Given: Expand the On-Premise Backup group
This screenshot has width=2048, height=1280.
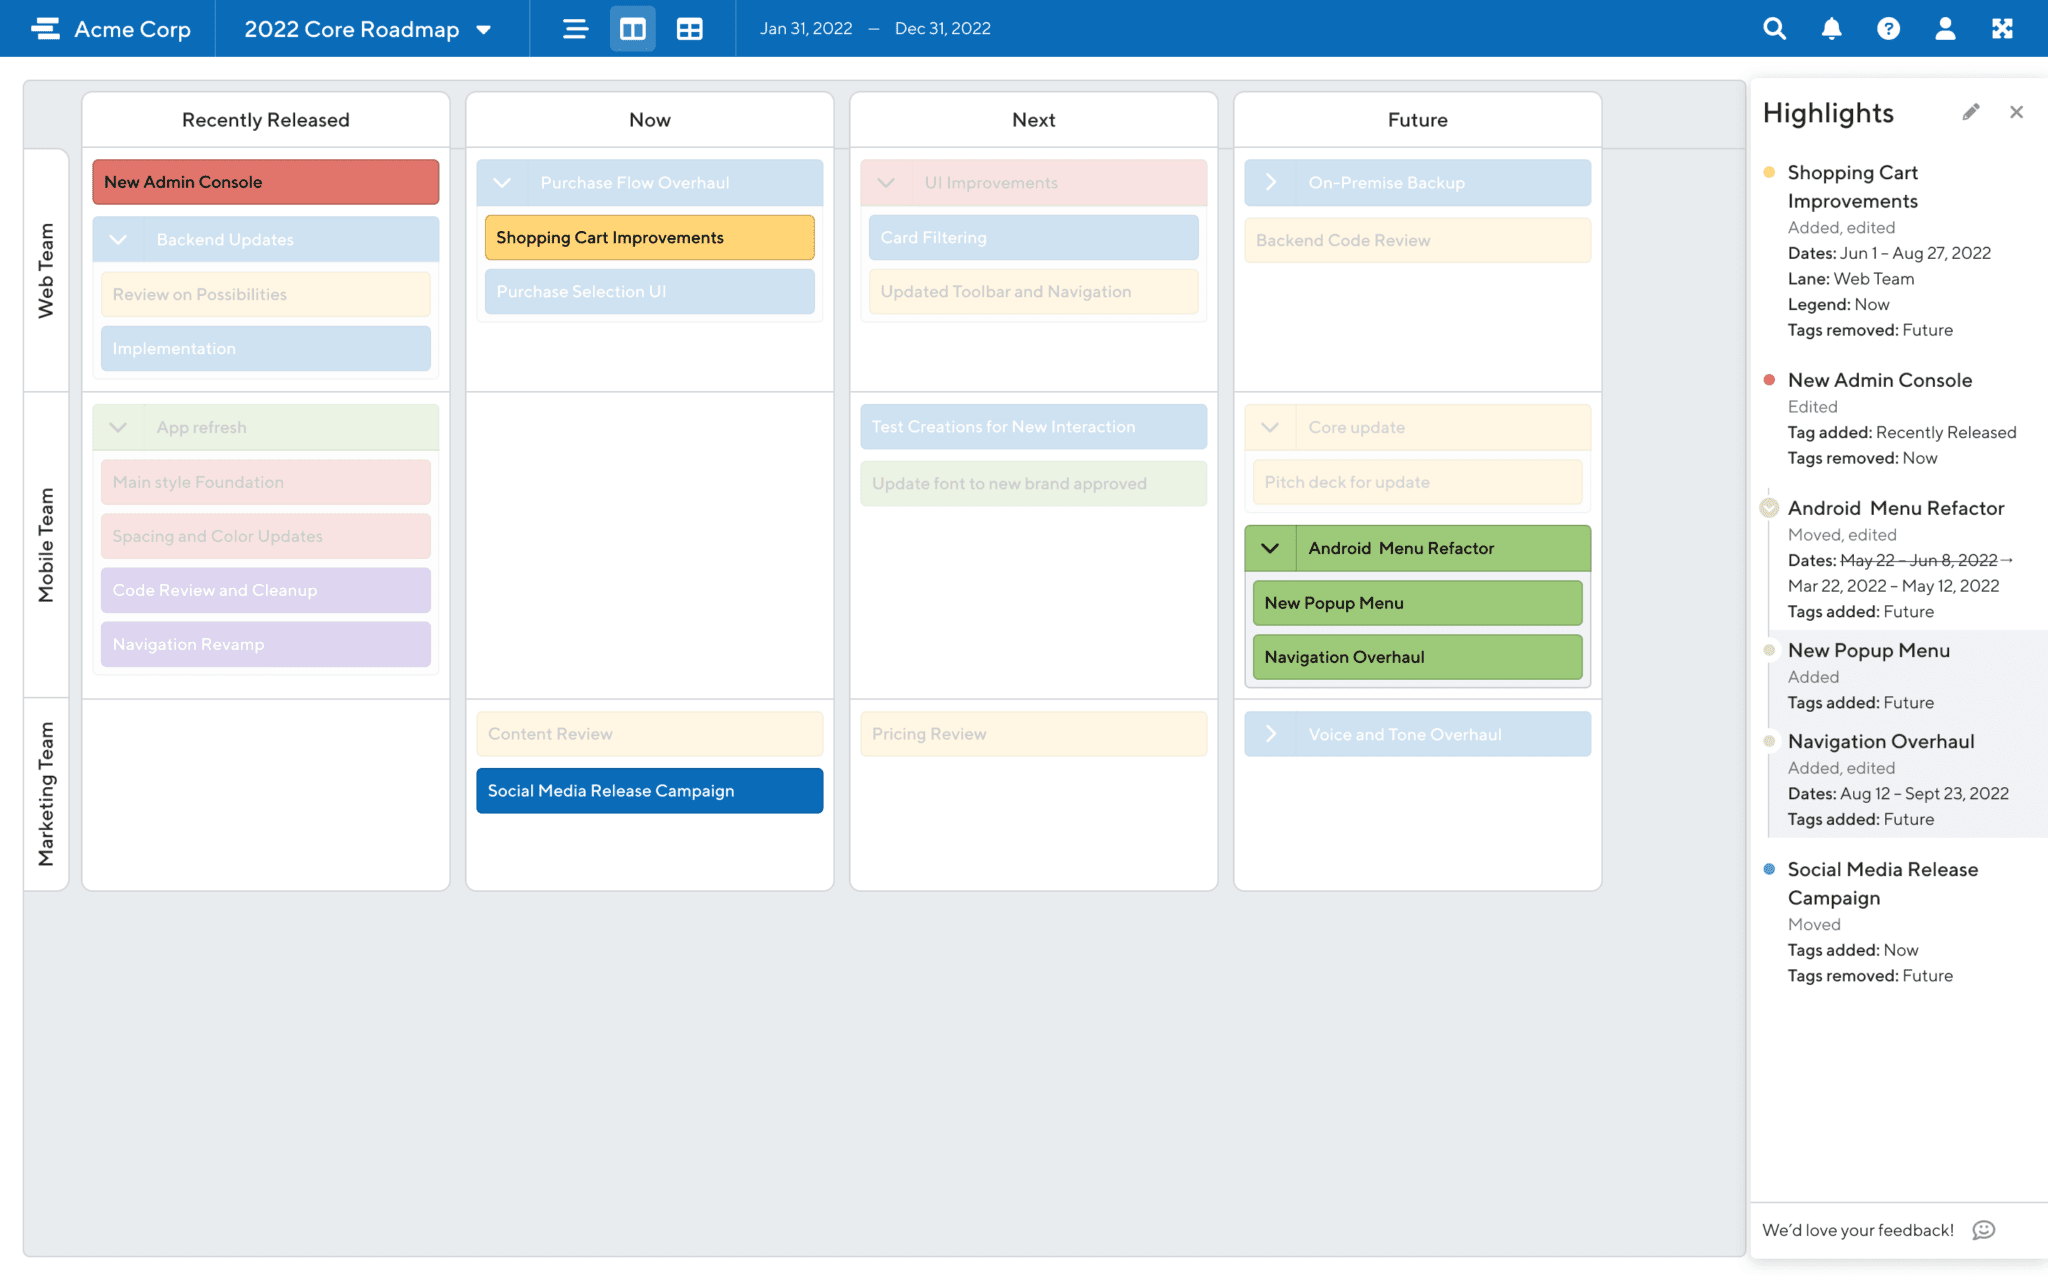Looking at the screenshot, I should click(1272, 182).
